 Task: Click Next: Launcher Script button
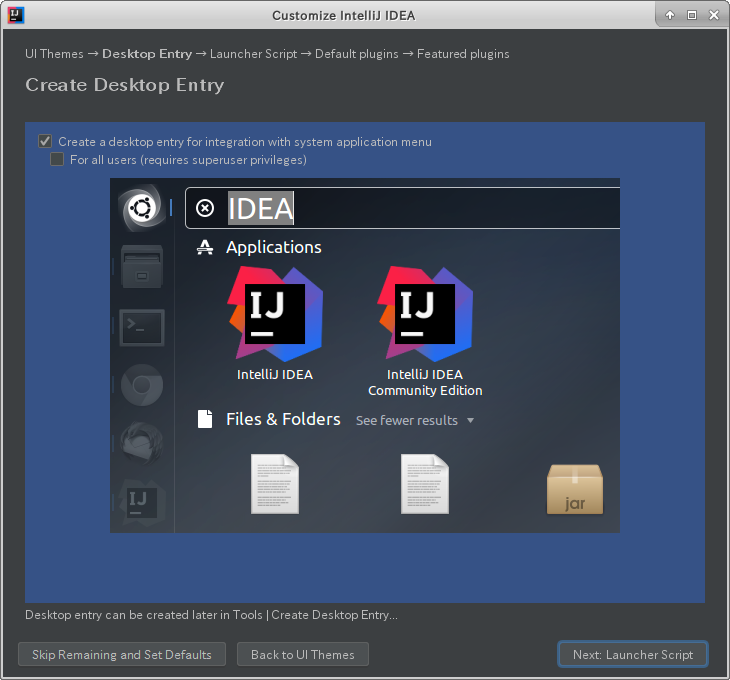pyautogui.click(x=633, y=654)
